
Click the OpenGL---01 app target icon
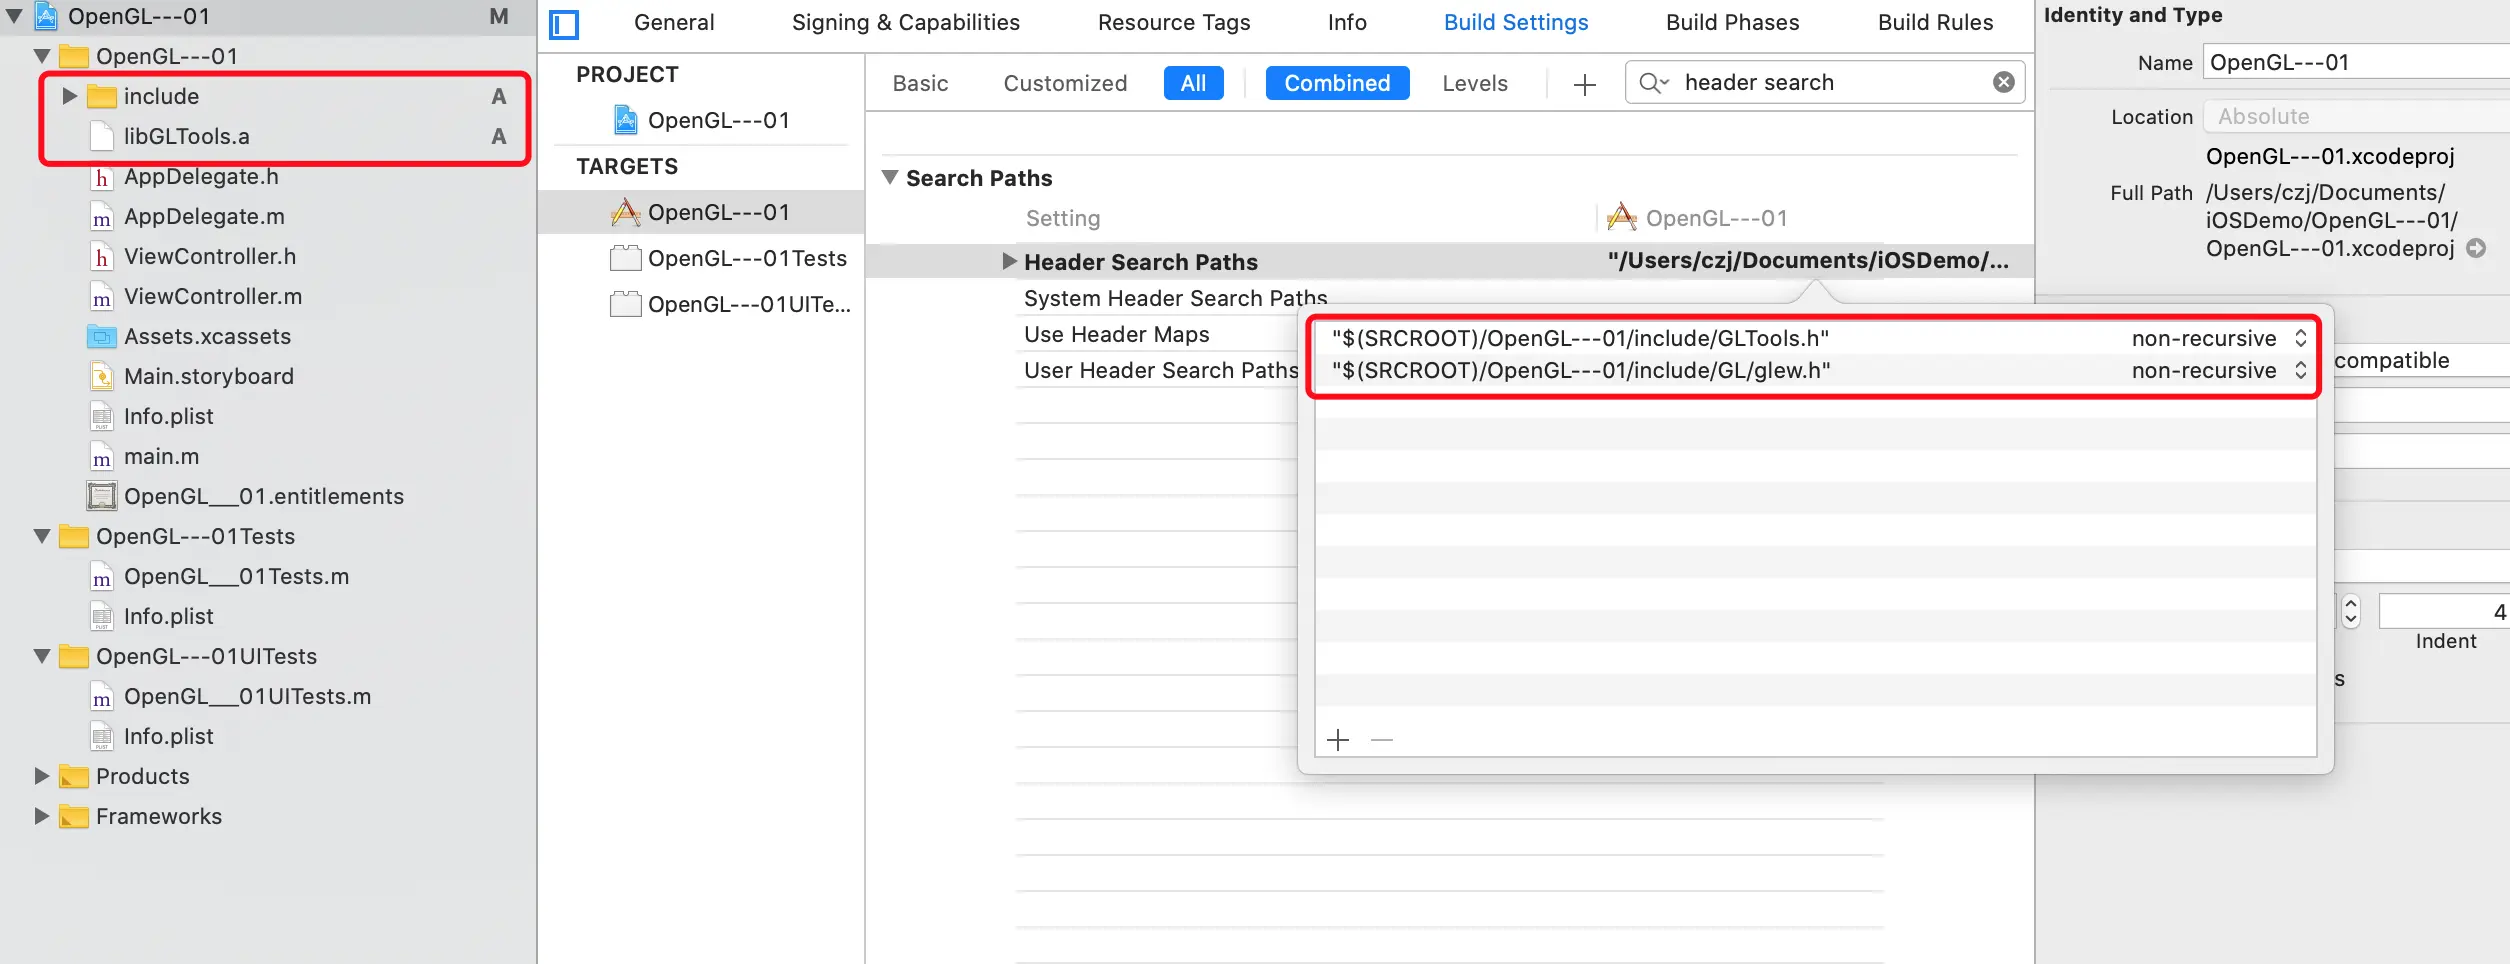coord(626,212)
